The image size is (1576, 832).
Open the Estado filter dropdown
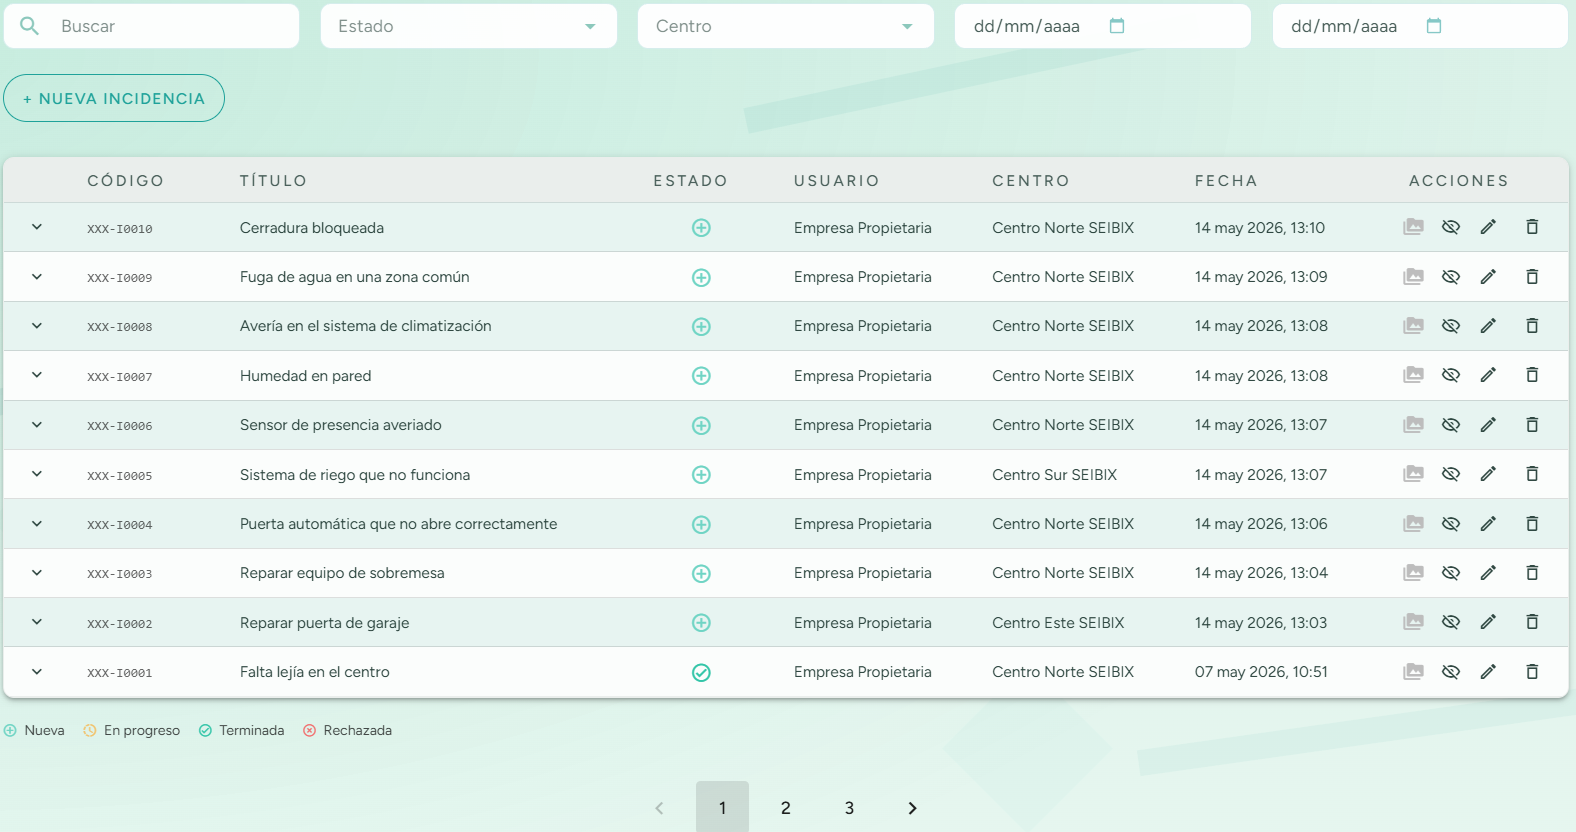coord(468,26)
